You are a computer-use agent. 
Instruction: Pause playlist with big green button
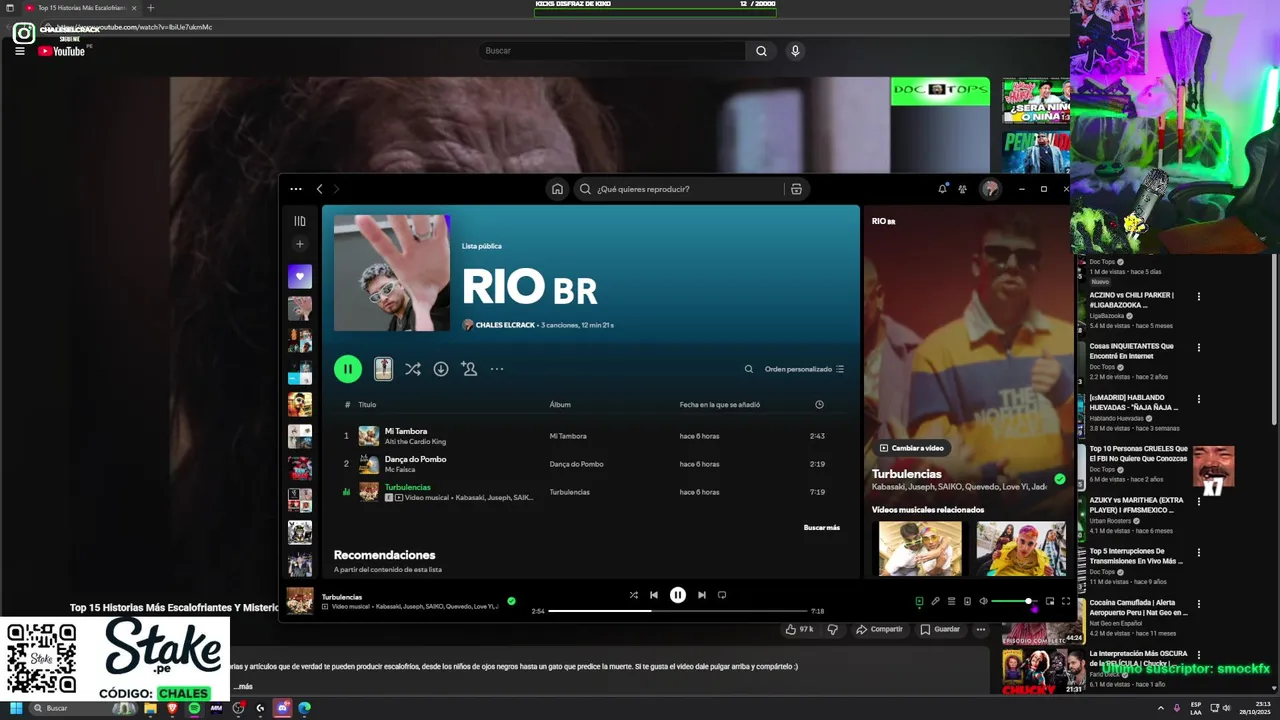click(347, 369)
